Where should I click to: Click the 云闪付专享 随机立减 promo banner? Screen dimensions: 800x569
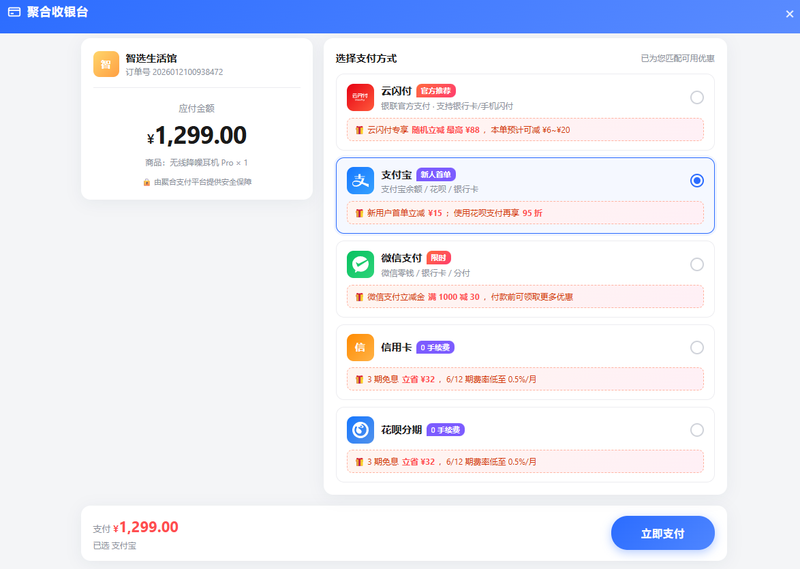525,130
